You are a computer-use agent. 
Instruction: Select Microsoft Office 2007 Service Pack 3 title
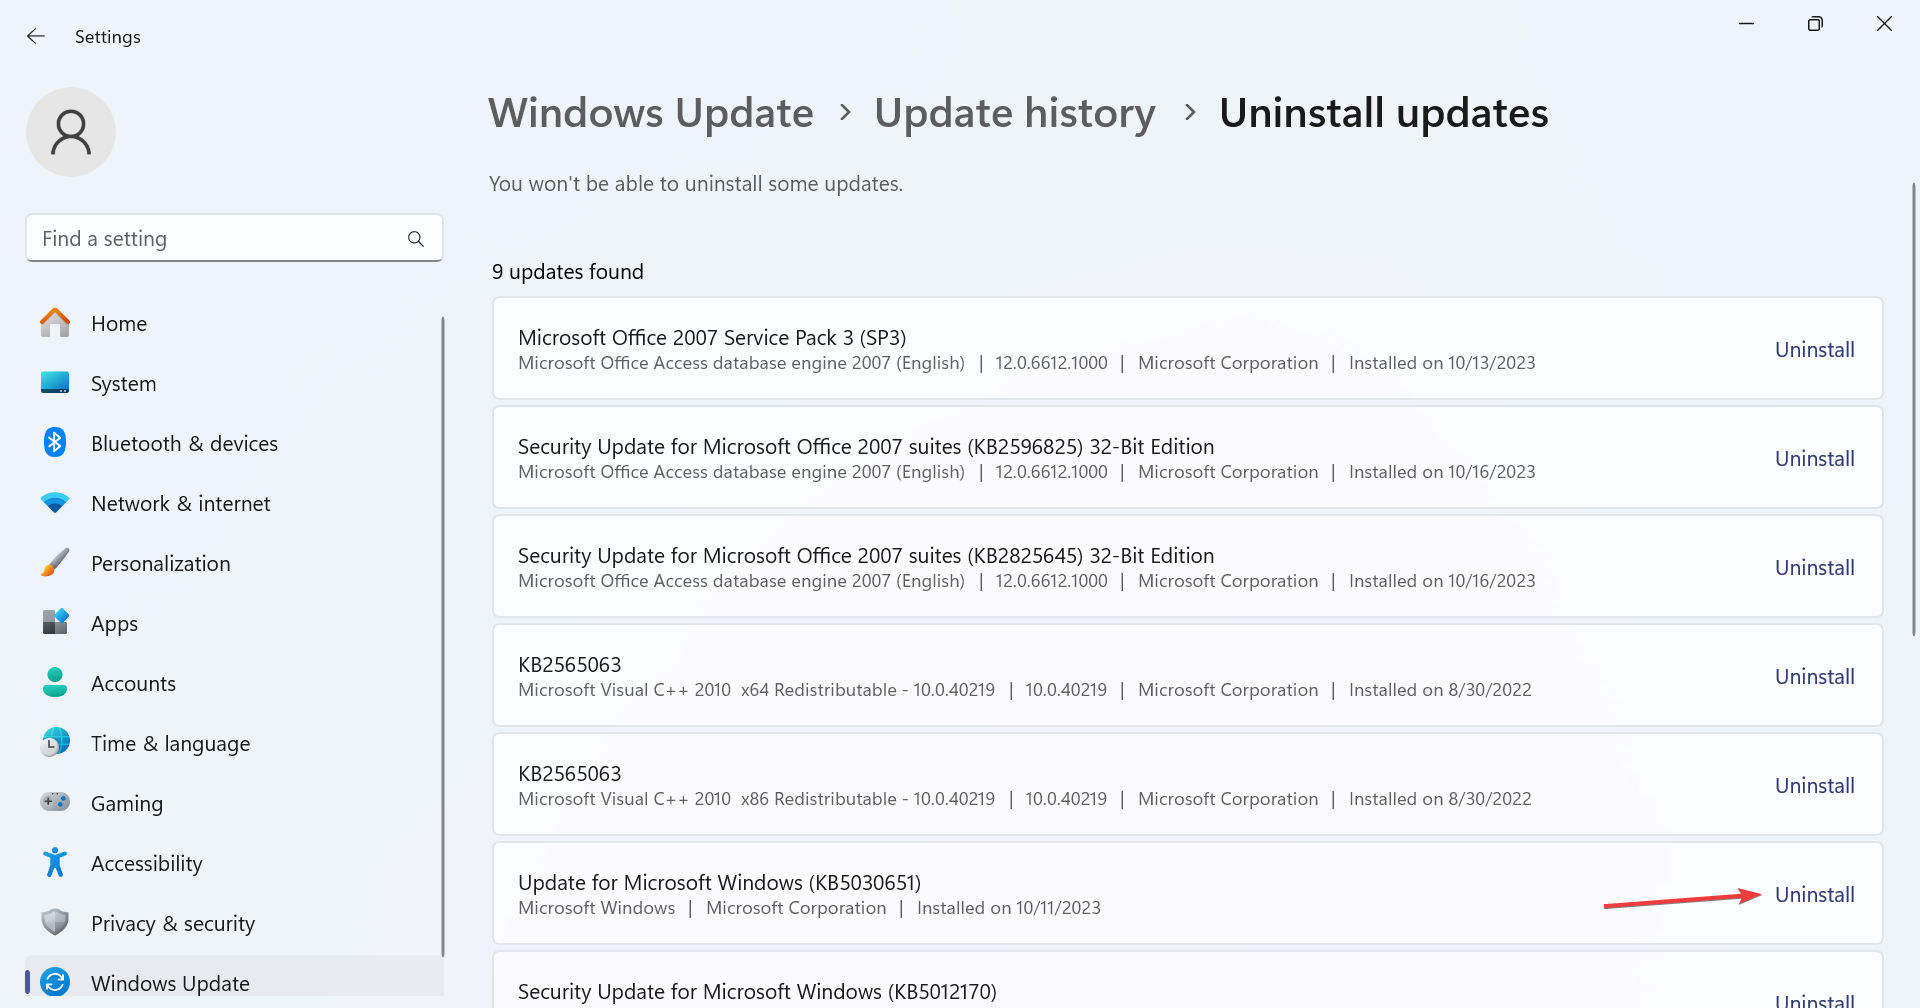point(712,338)
